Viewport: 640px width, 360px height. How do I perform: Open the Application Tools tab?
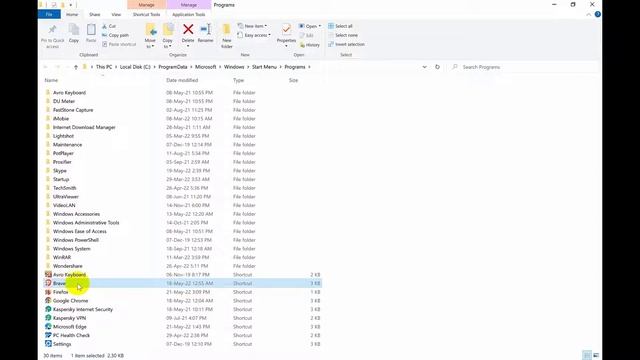[189, 14]
